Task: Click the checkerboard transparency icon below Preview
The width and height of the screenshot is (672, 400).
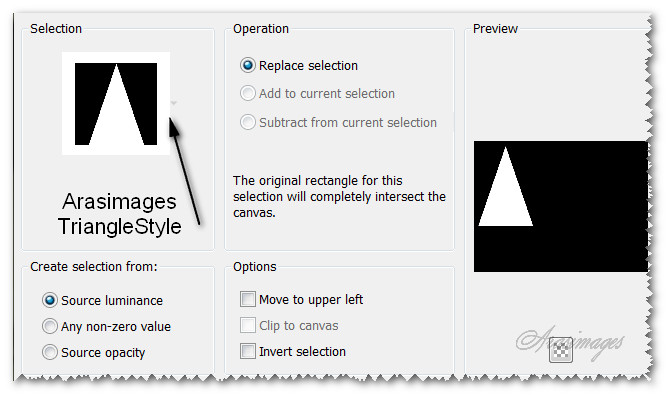Action: point(562,349)
